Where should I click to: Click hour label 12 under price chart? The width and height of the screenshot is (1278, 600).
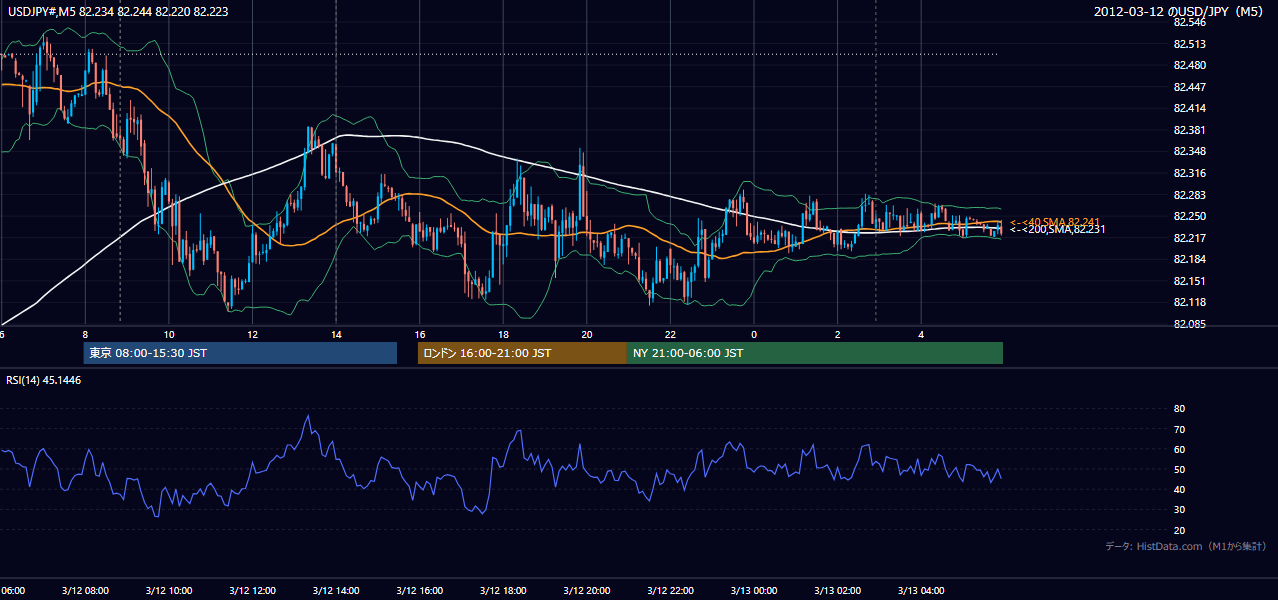[253, 335]
